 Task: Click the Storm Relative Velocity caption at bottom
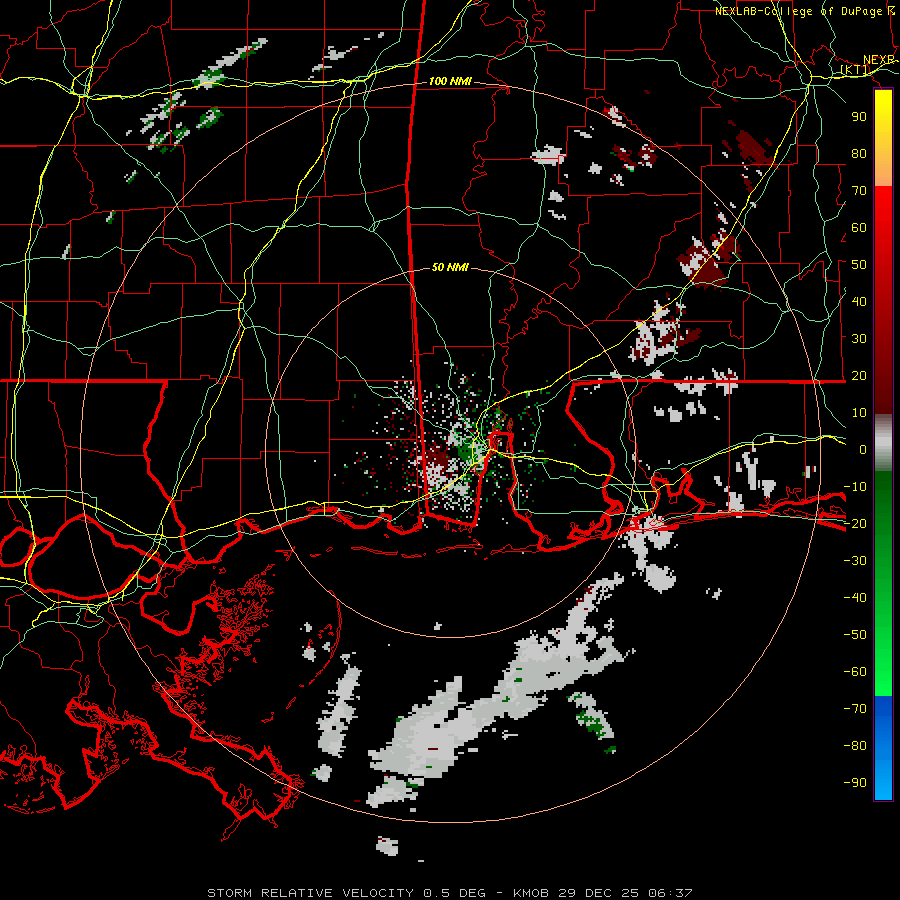449,893
